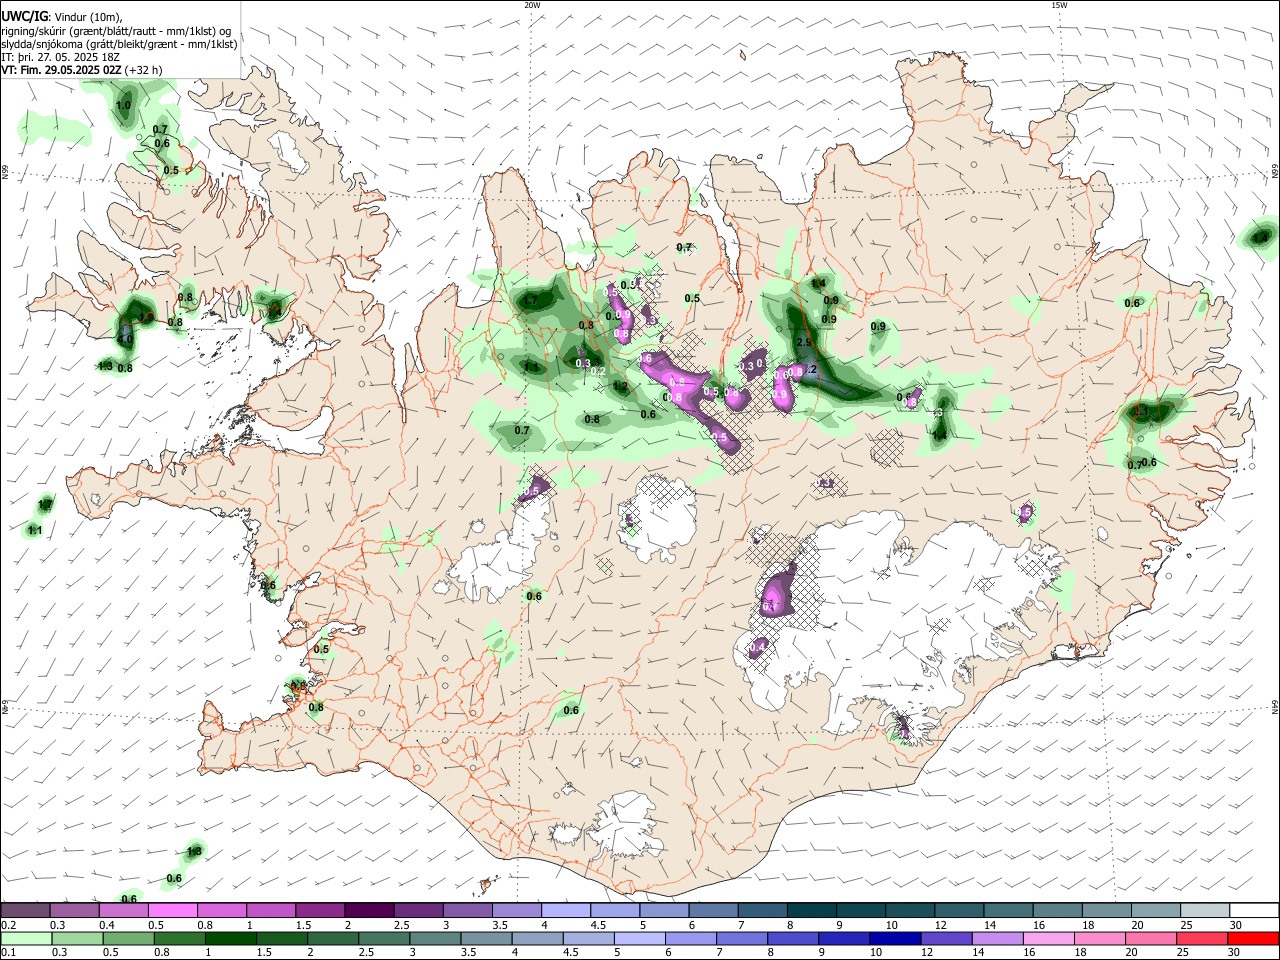Image resolution: width=1280 pixels, height=960 pixels.
Task: Click the grey-green rain-legend swatch labeled 2.5
Action: click(x=384, y=938)
